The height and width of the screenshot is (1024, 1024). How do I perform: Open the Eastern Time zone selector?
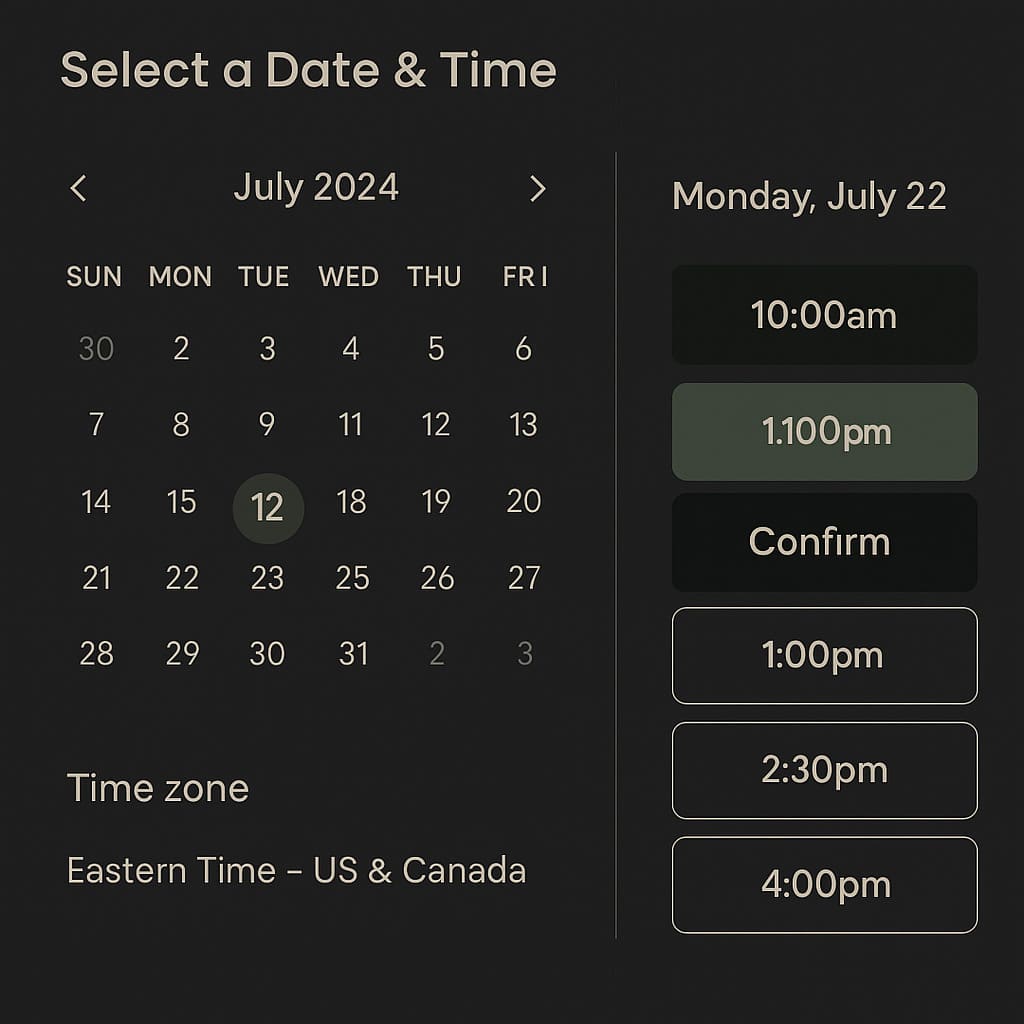296,870
